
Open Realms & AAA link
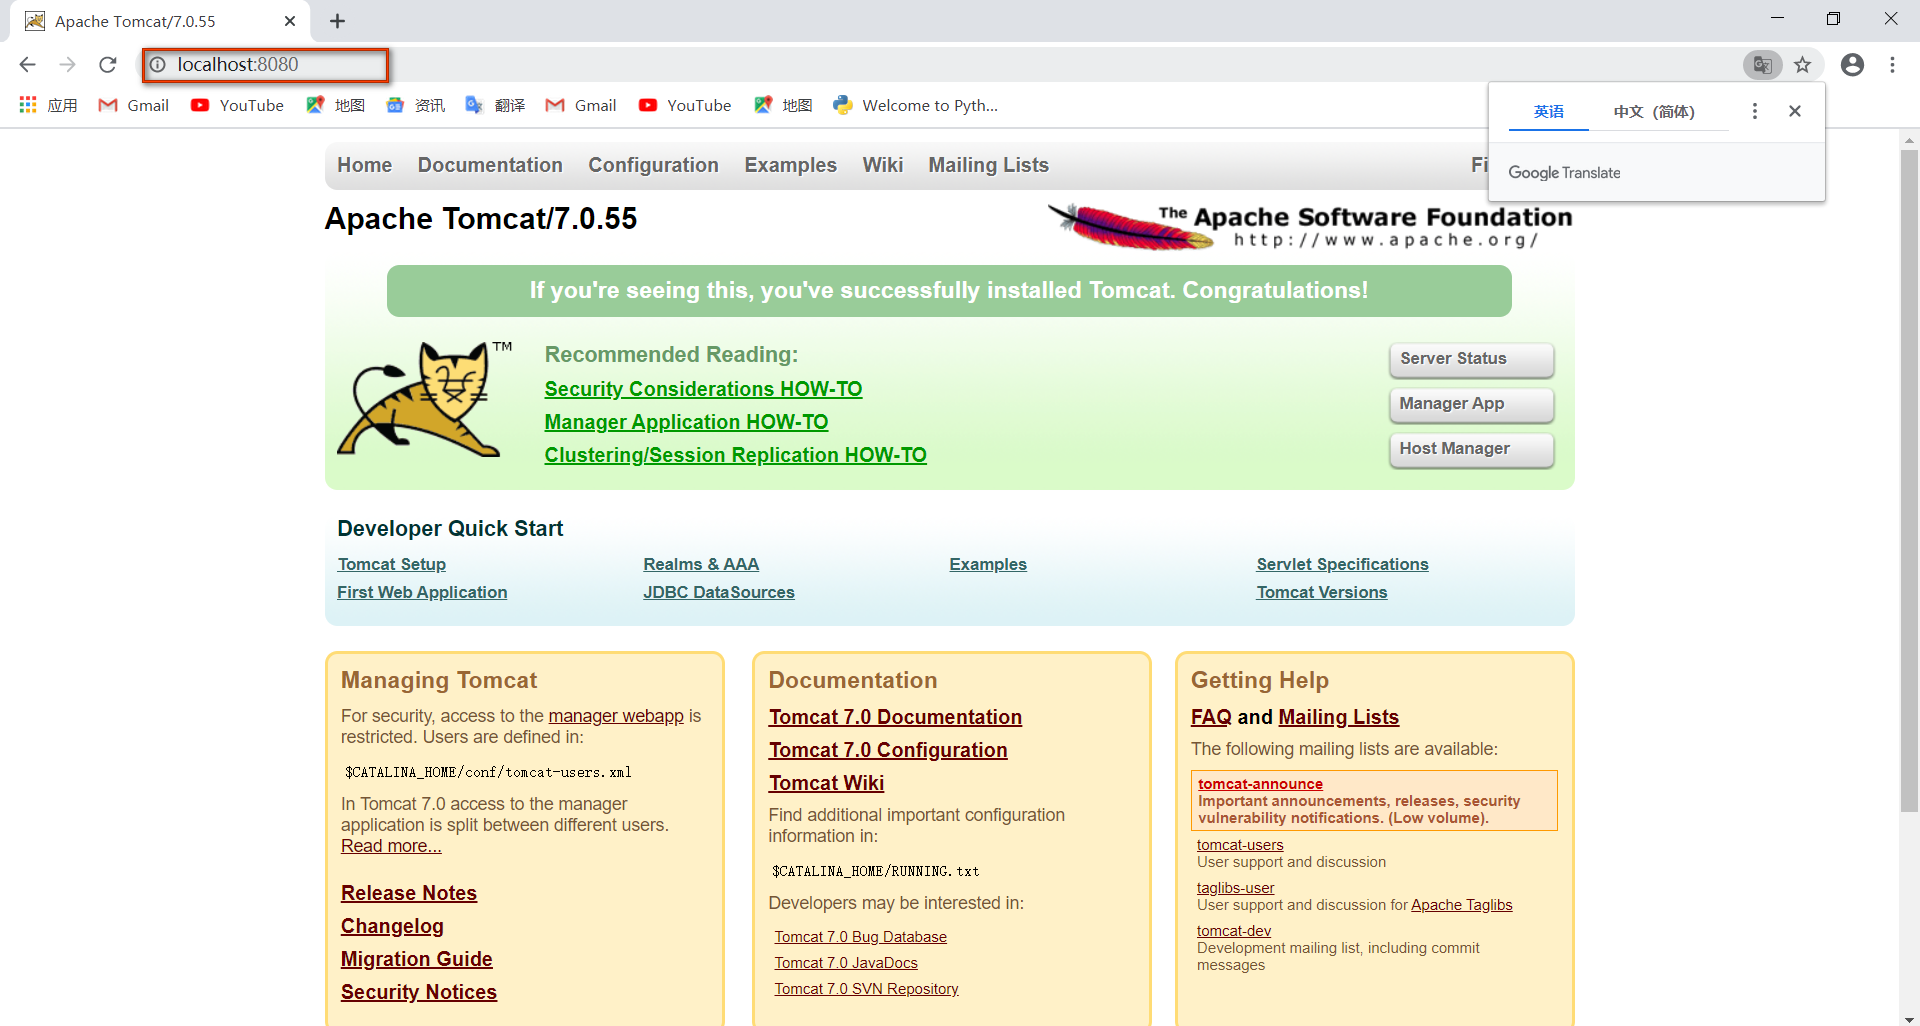(701, 564)
